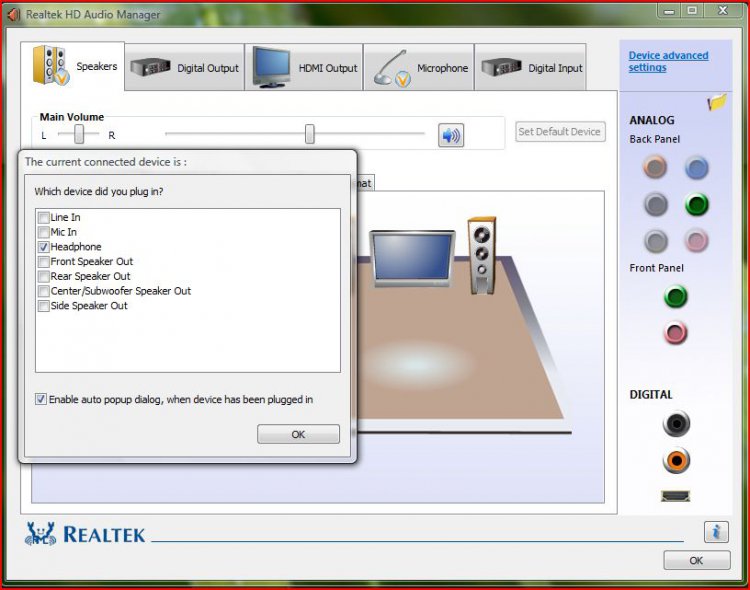This screenshot has height=590, width=750.
Task: Open Device advanced settings link
Action: click(x=668, y=61)
